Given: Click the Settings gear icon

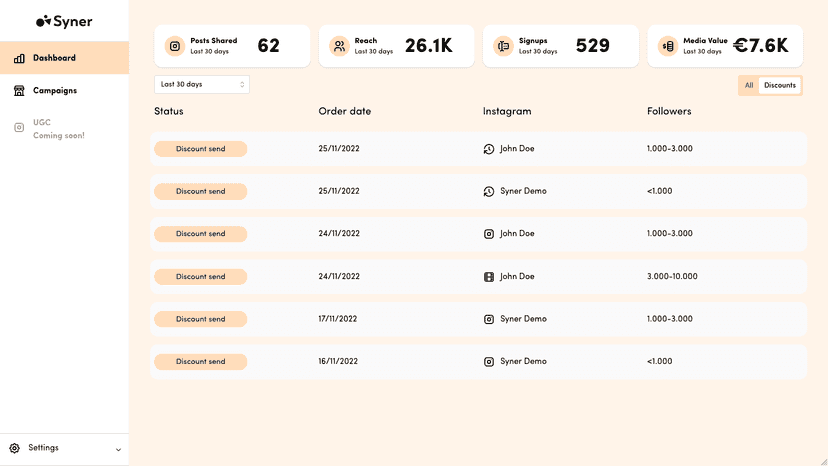Looking at the screenshot, I should click(x=15, y=448).
